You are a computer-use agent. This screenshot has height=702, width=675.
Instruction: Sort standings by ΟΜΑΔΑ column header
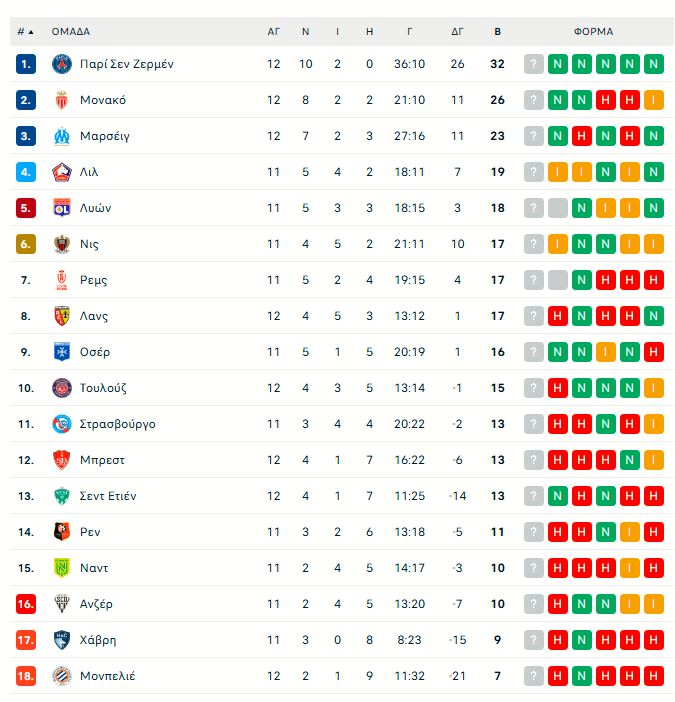coord(71,31)
